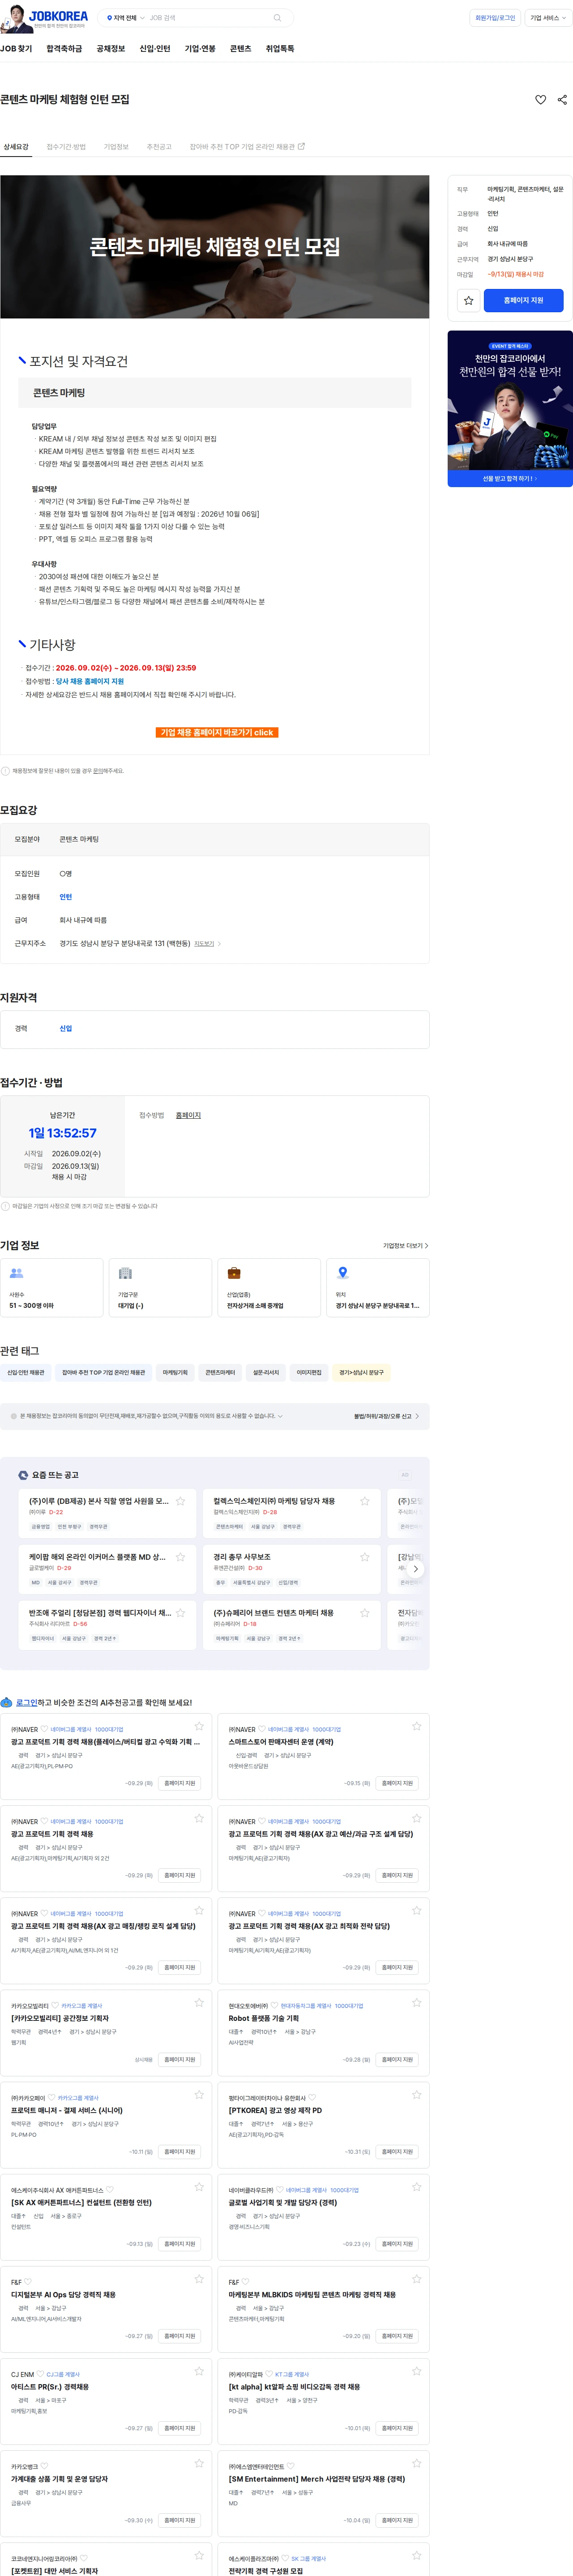Follow (주)카카오페이 with the heart icon
This screenshot has height=2576, width=573.
pyautogui.click(x=52, y=2098)
